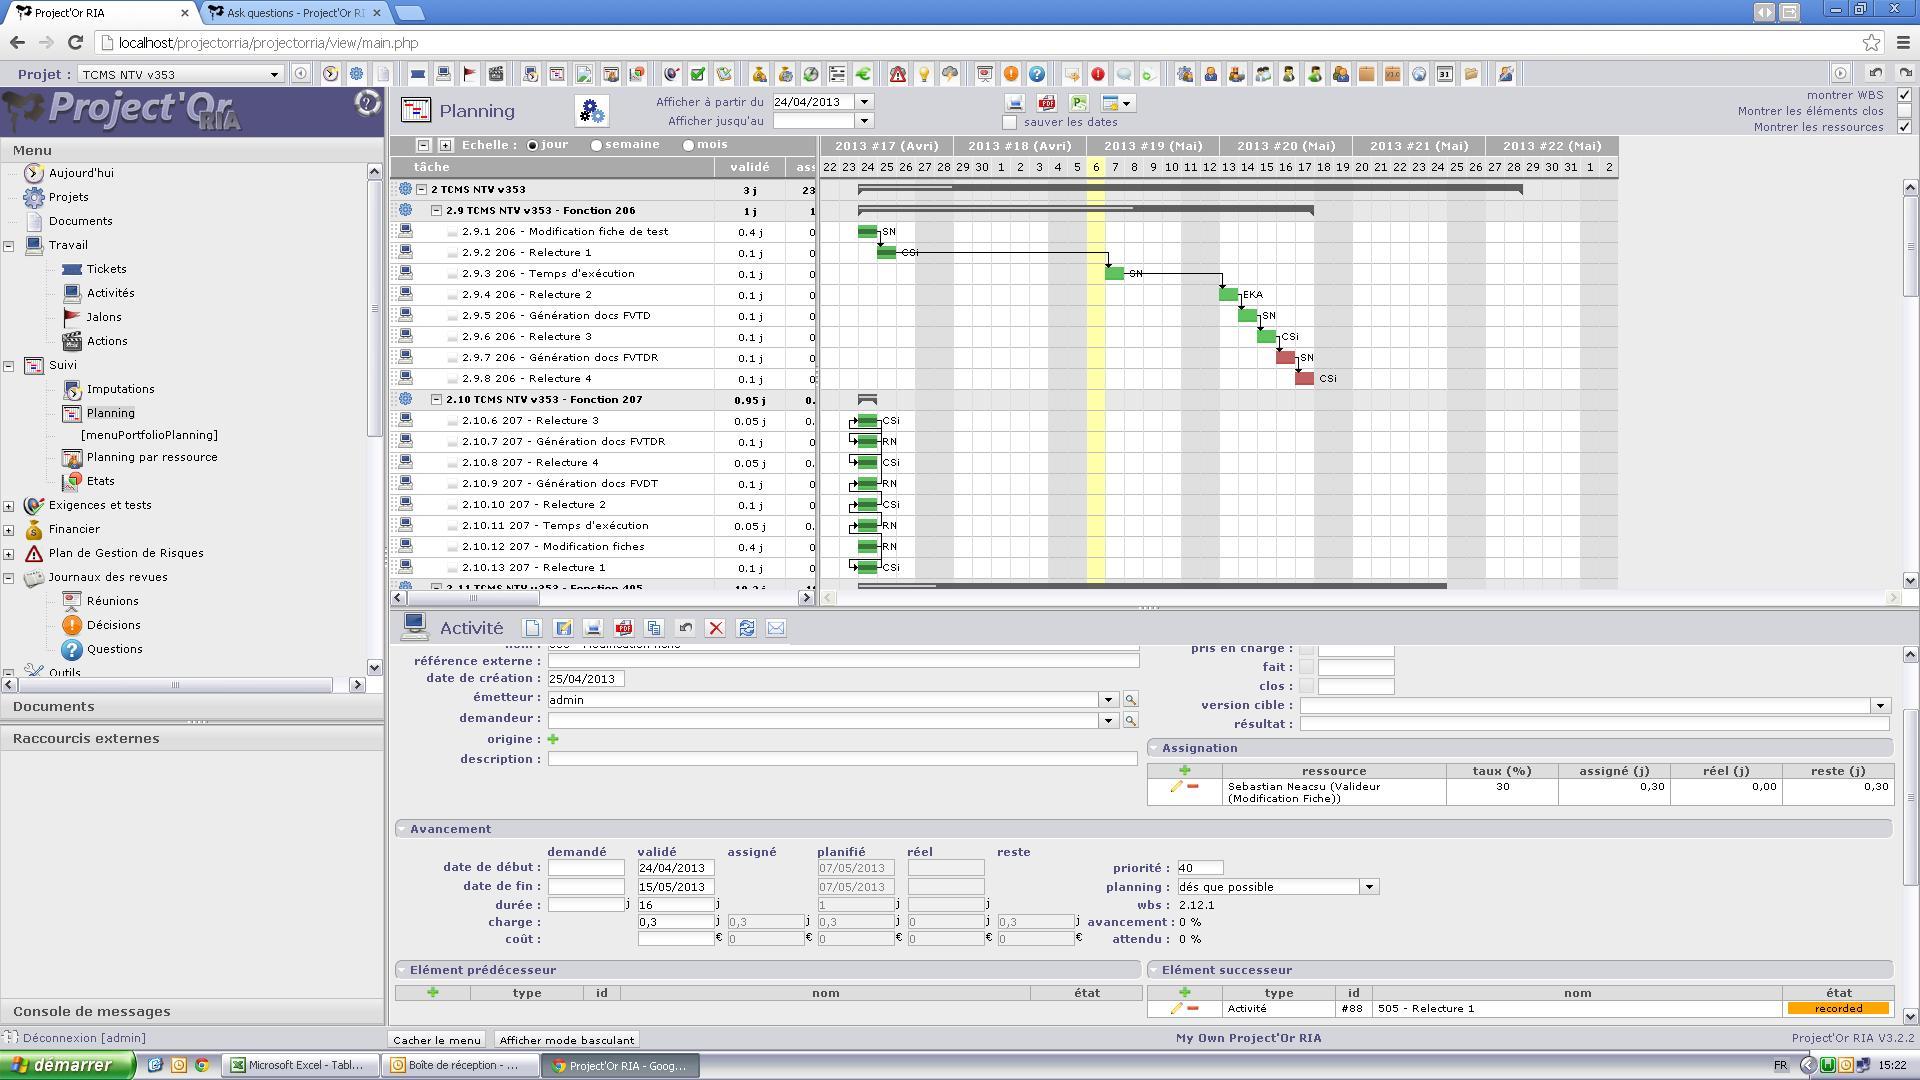Click the refresh icon in Activité toolbar
Screen dimensions: 1920x1080
click(x=746, y=628)
